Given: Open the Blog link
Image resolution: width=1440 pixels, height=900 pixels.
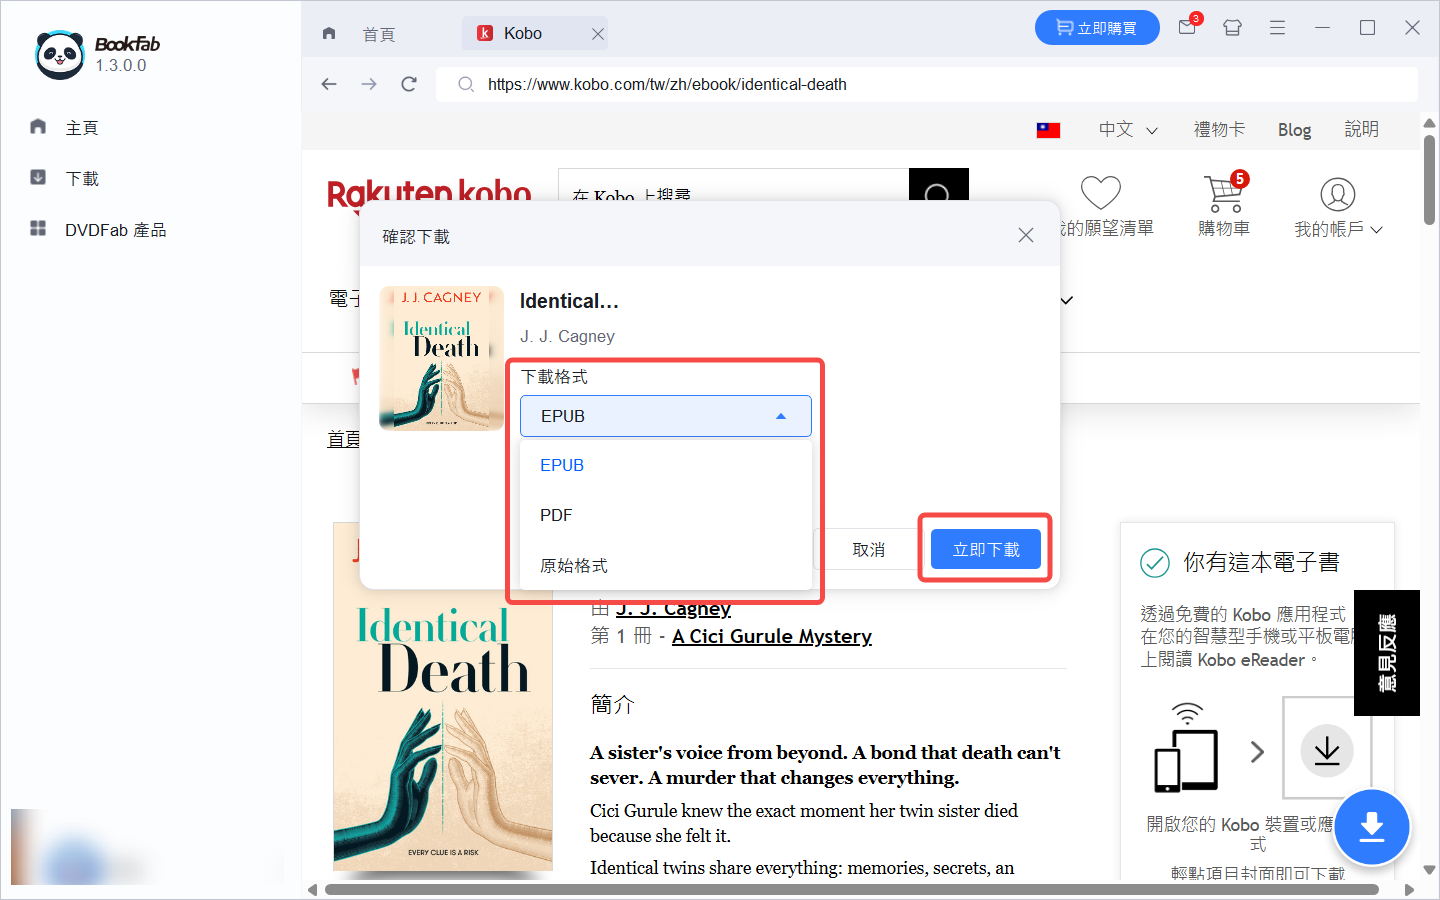Looking at the screenshot, I should click(x=1294, y=130).
